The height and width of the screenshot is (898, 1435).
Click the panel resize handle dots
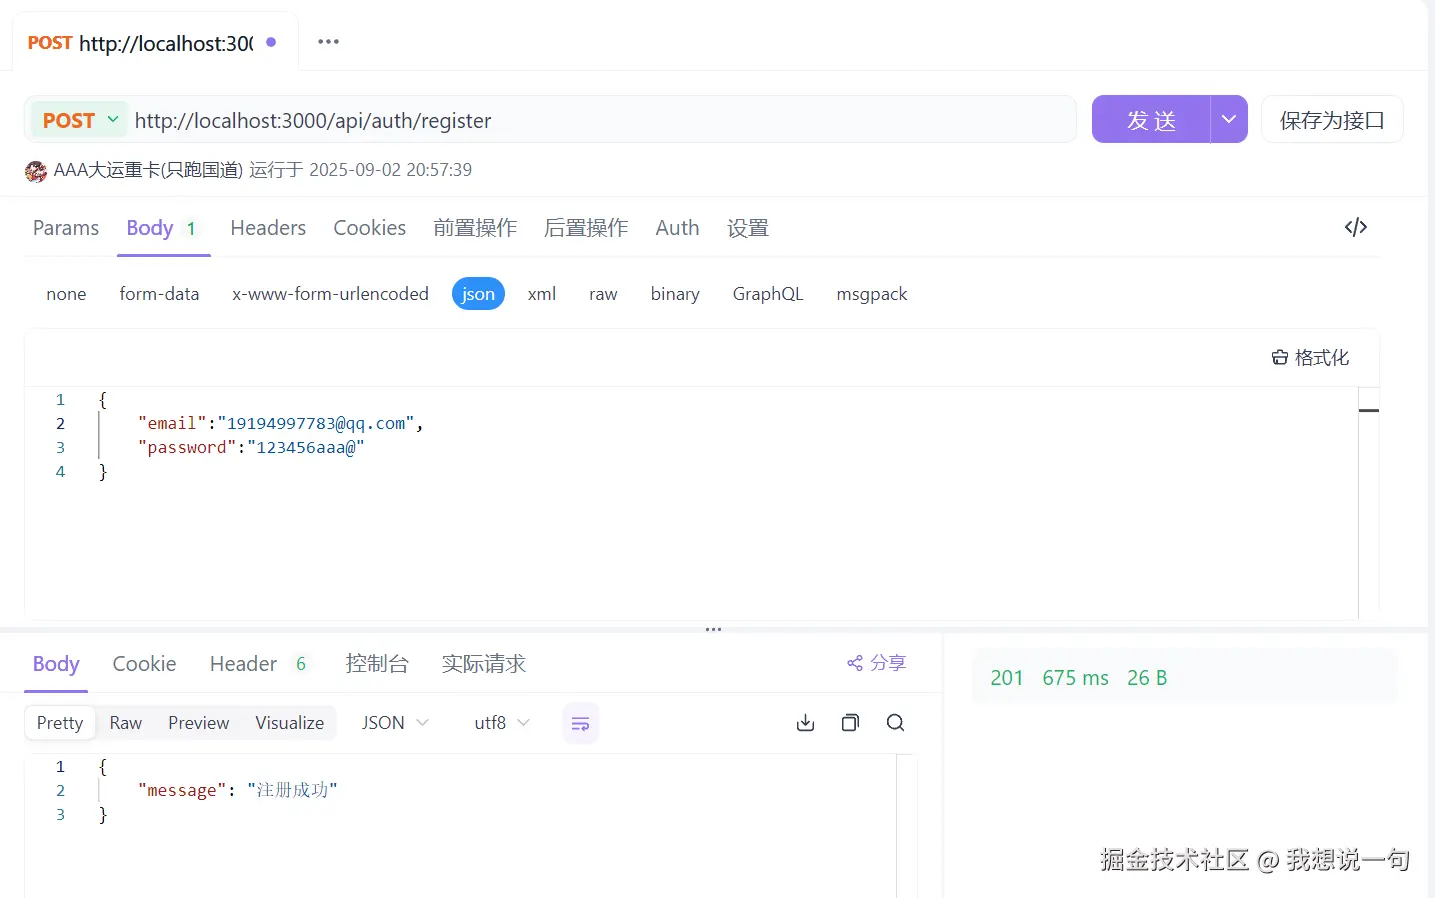(713, 630)
